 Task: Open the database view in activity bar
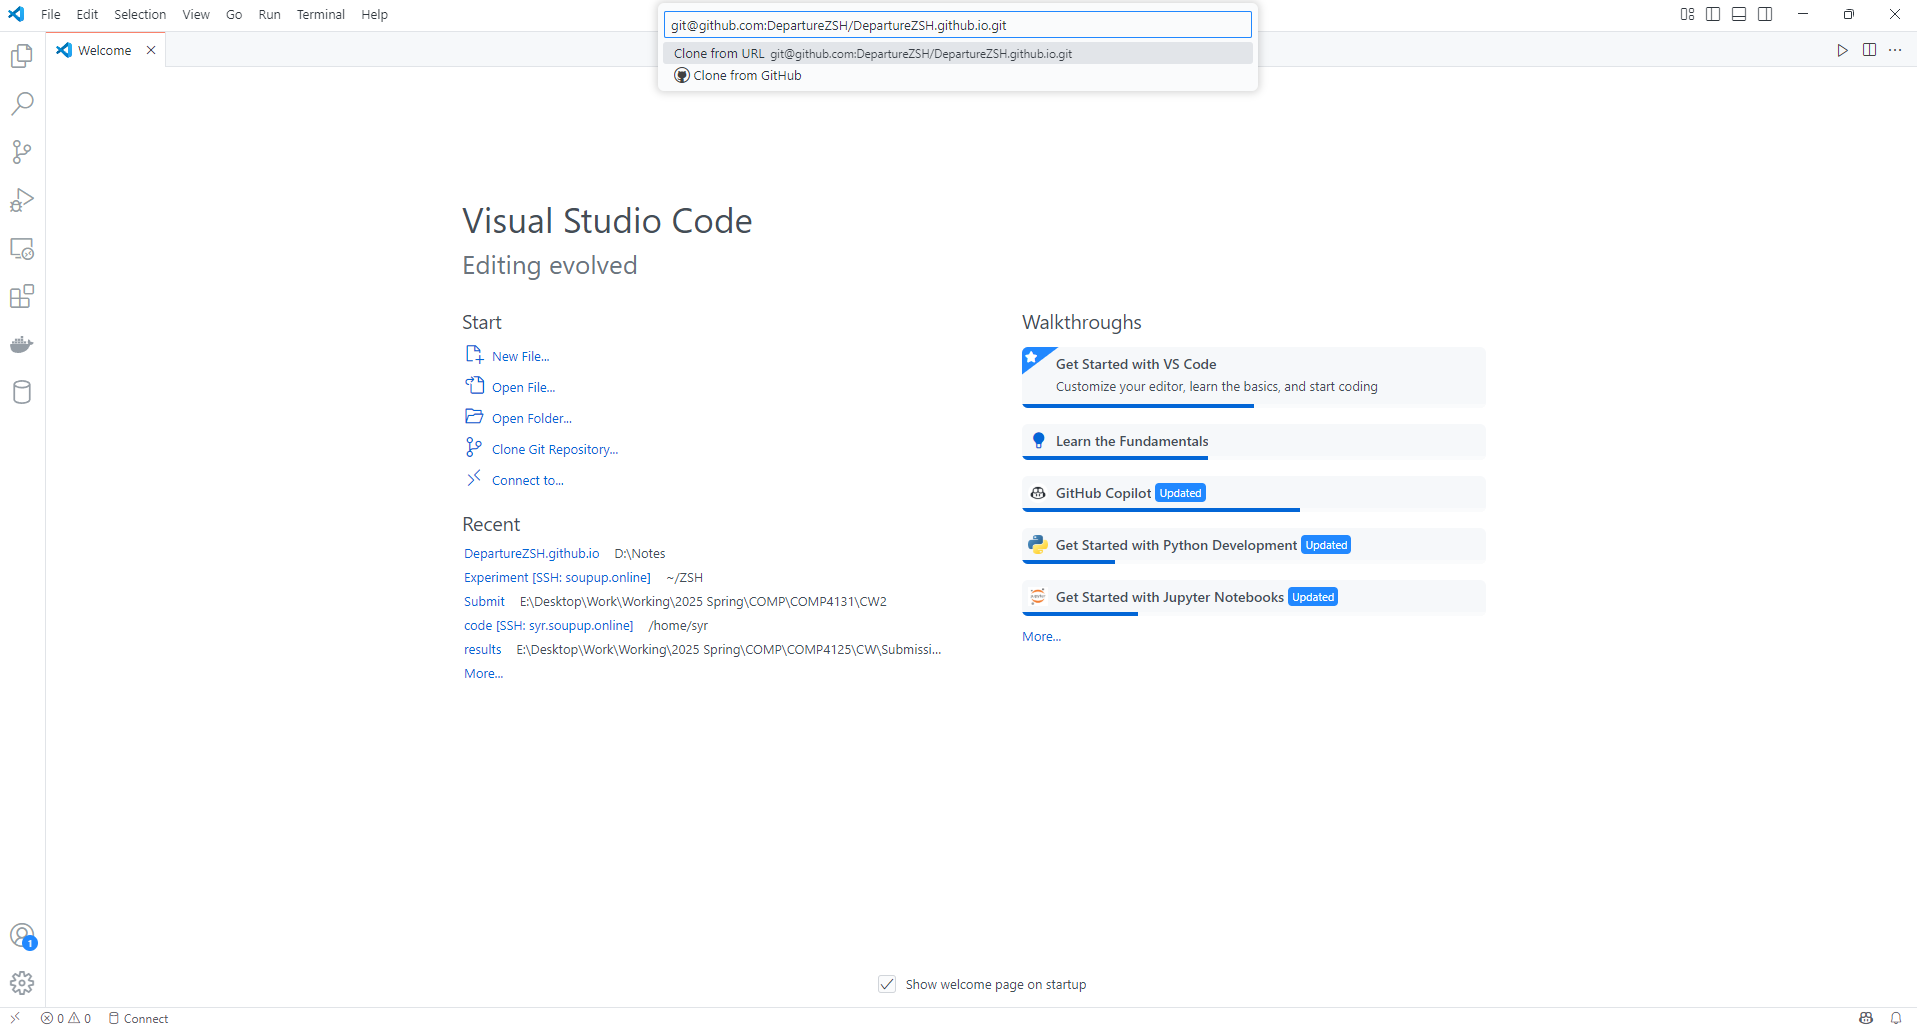pyautogui.click(x=22, y=392)
